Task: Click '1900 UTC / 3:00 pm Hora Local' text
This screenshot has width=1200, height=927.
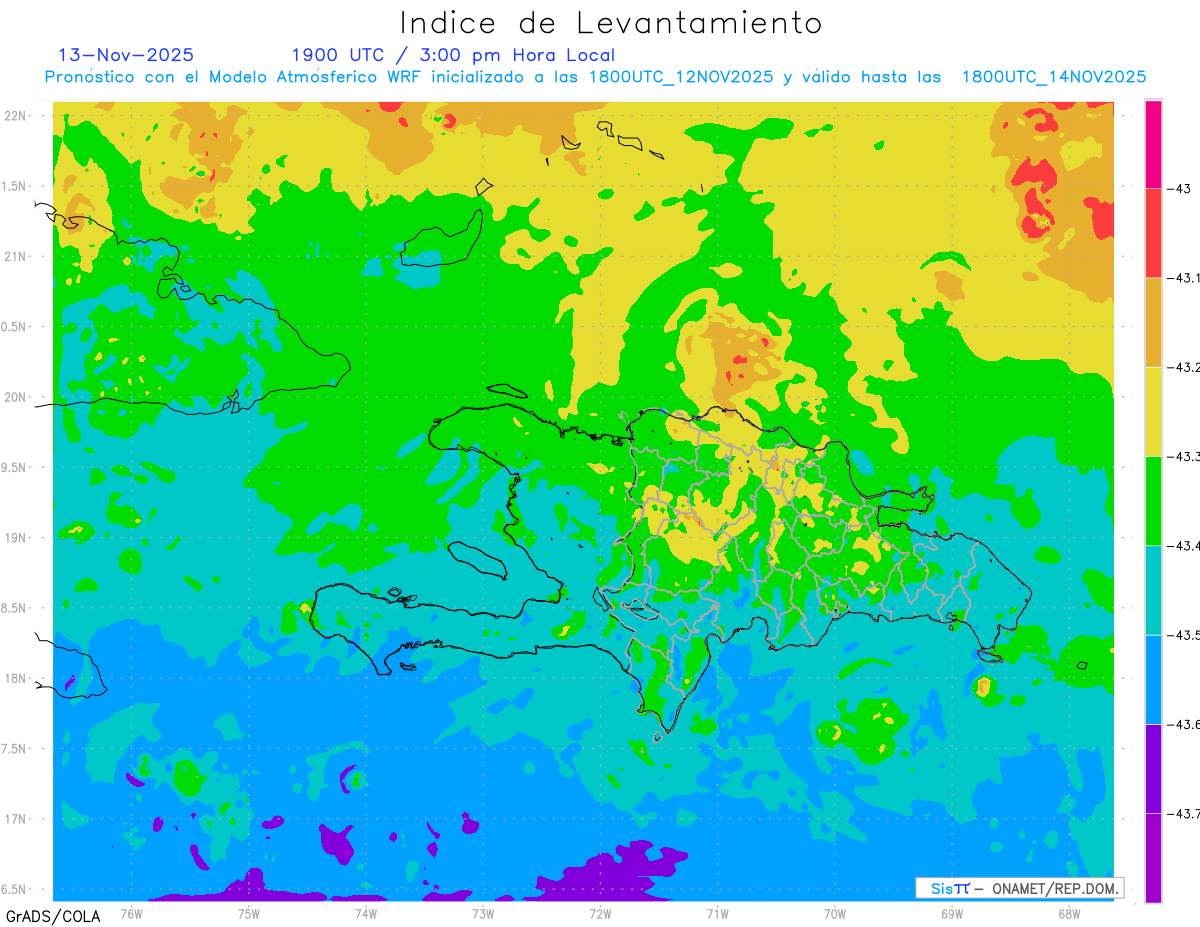Action: [x=453, y=55]
